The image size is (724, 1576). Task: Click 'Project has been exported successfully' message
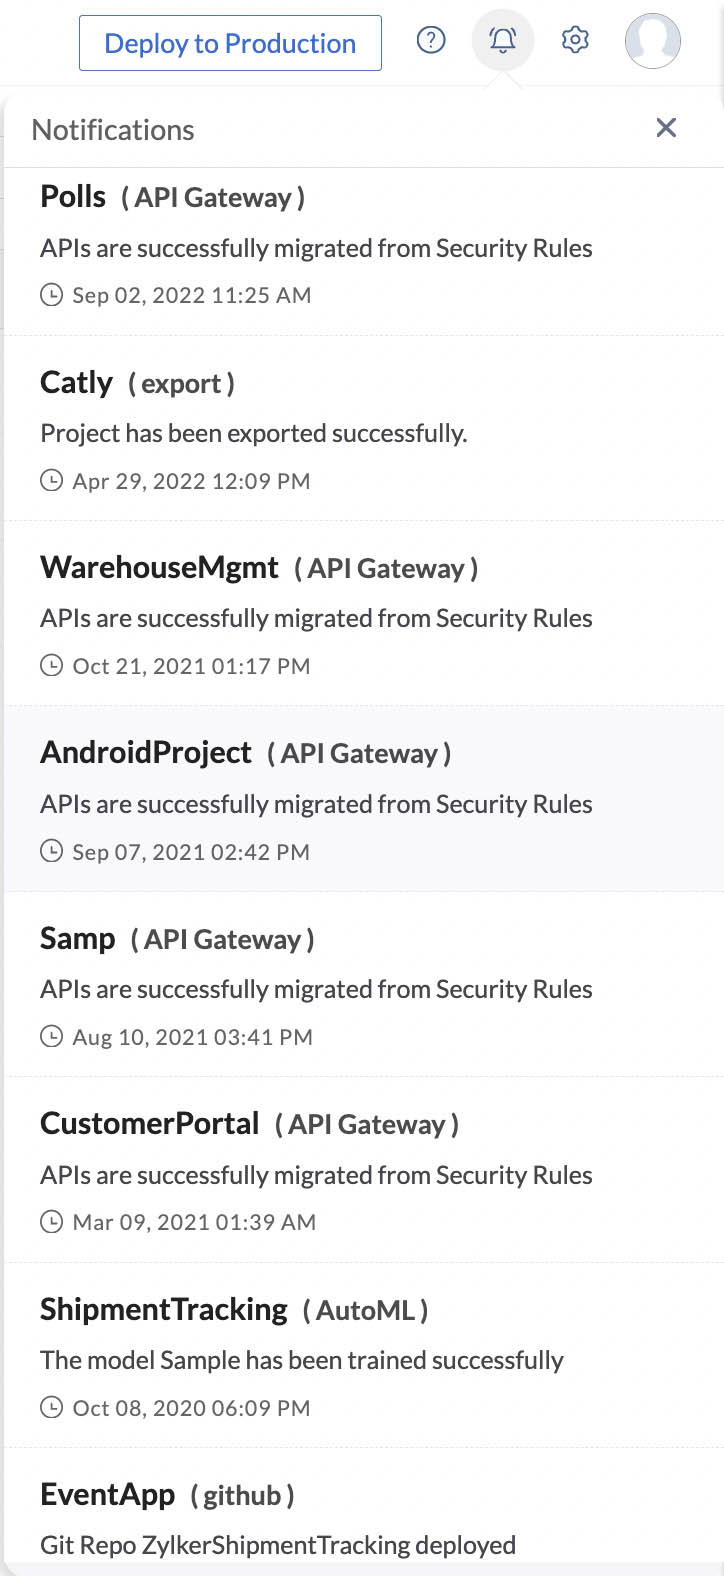pos(254,433)
